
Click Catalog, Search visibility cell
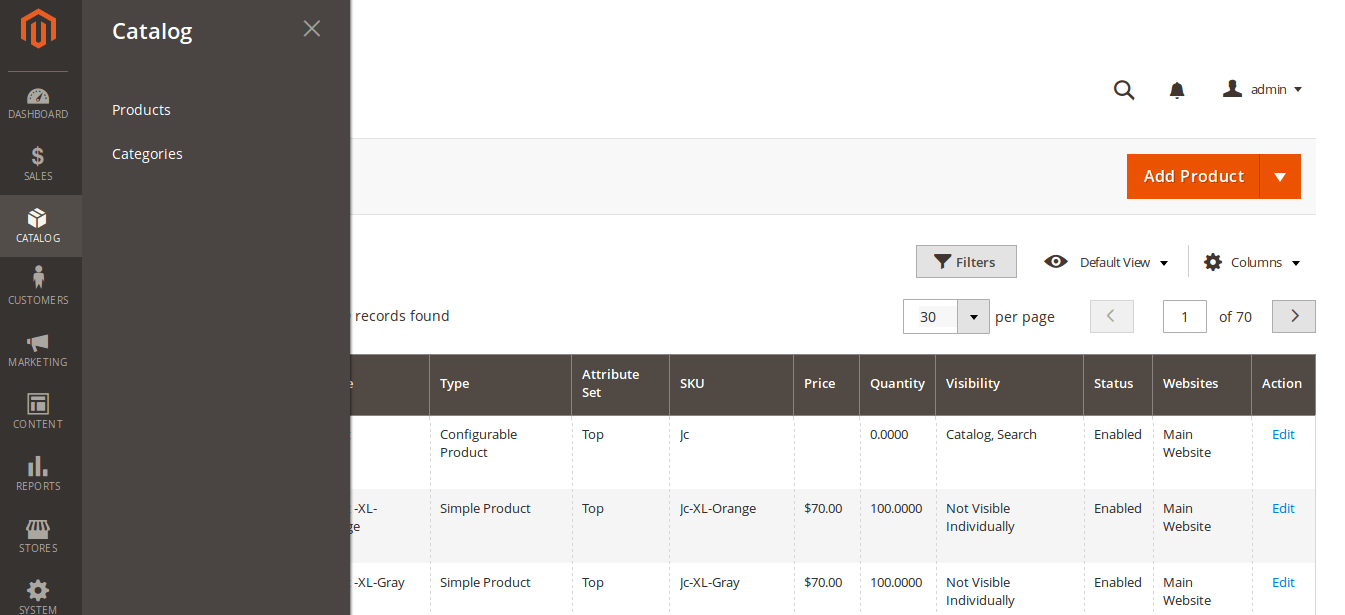coord(1009,452)
